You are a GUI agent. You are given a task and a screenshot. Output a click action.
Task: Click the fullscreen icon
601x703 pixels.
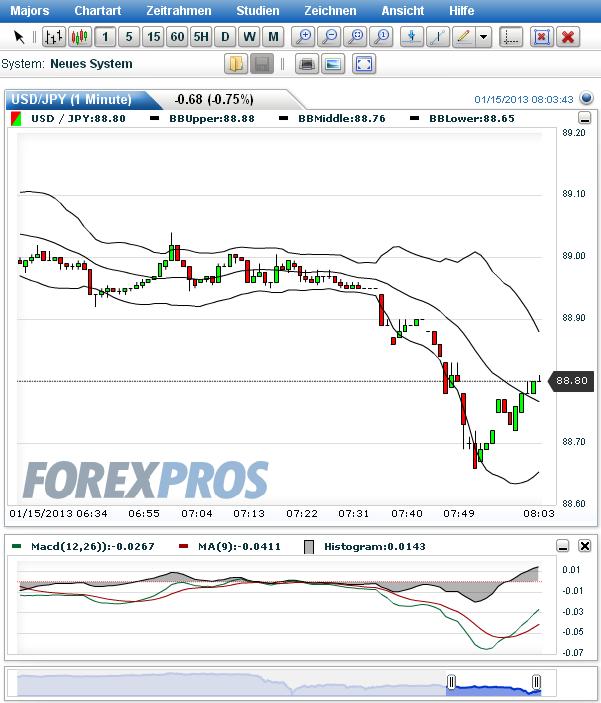pos(364,64)
